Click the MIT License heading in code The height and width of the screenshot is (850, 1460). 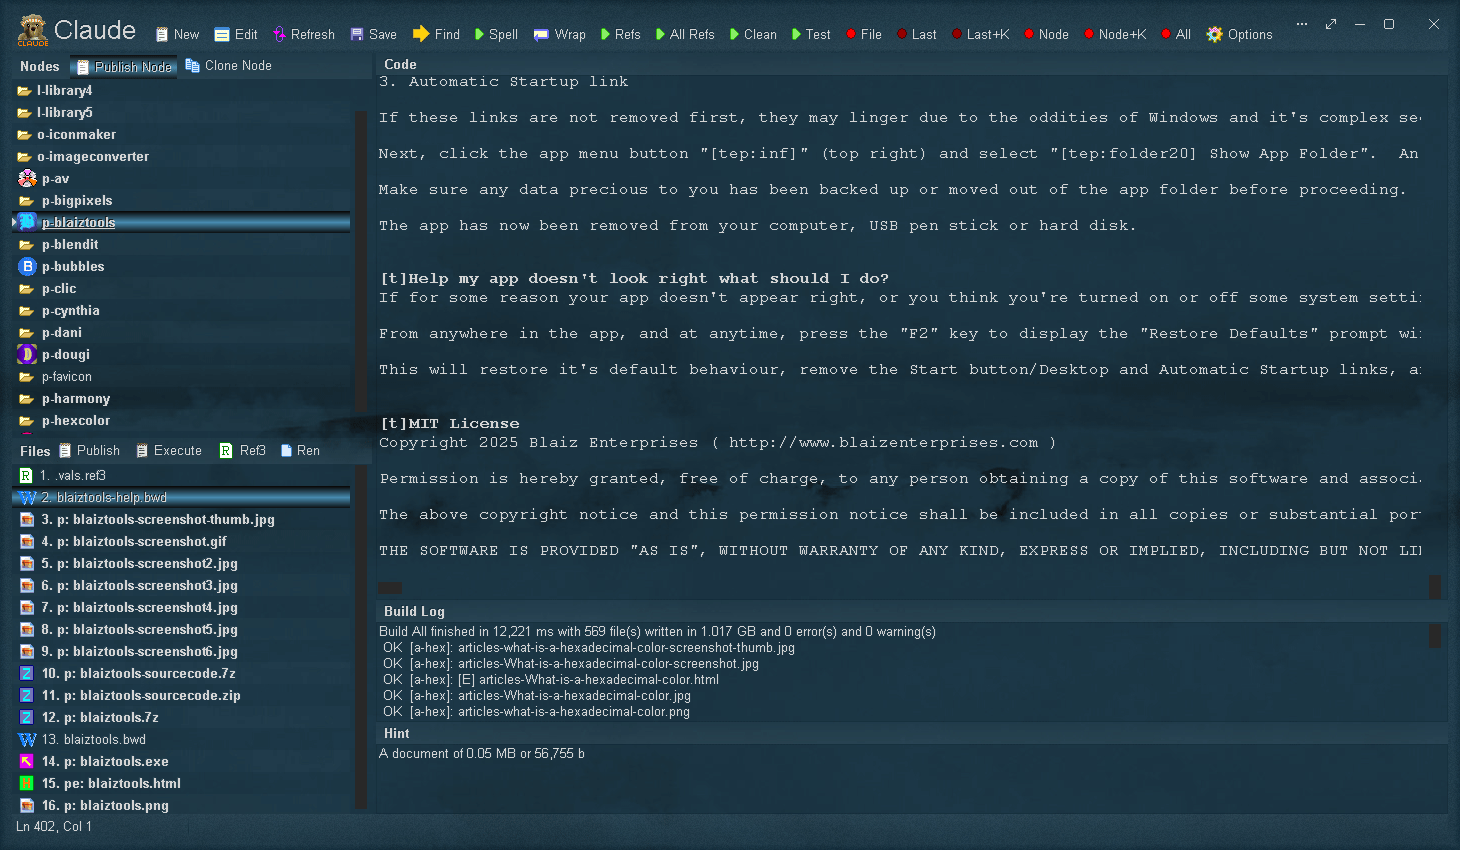[x=450, y=423]
